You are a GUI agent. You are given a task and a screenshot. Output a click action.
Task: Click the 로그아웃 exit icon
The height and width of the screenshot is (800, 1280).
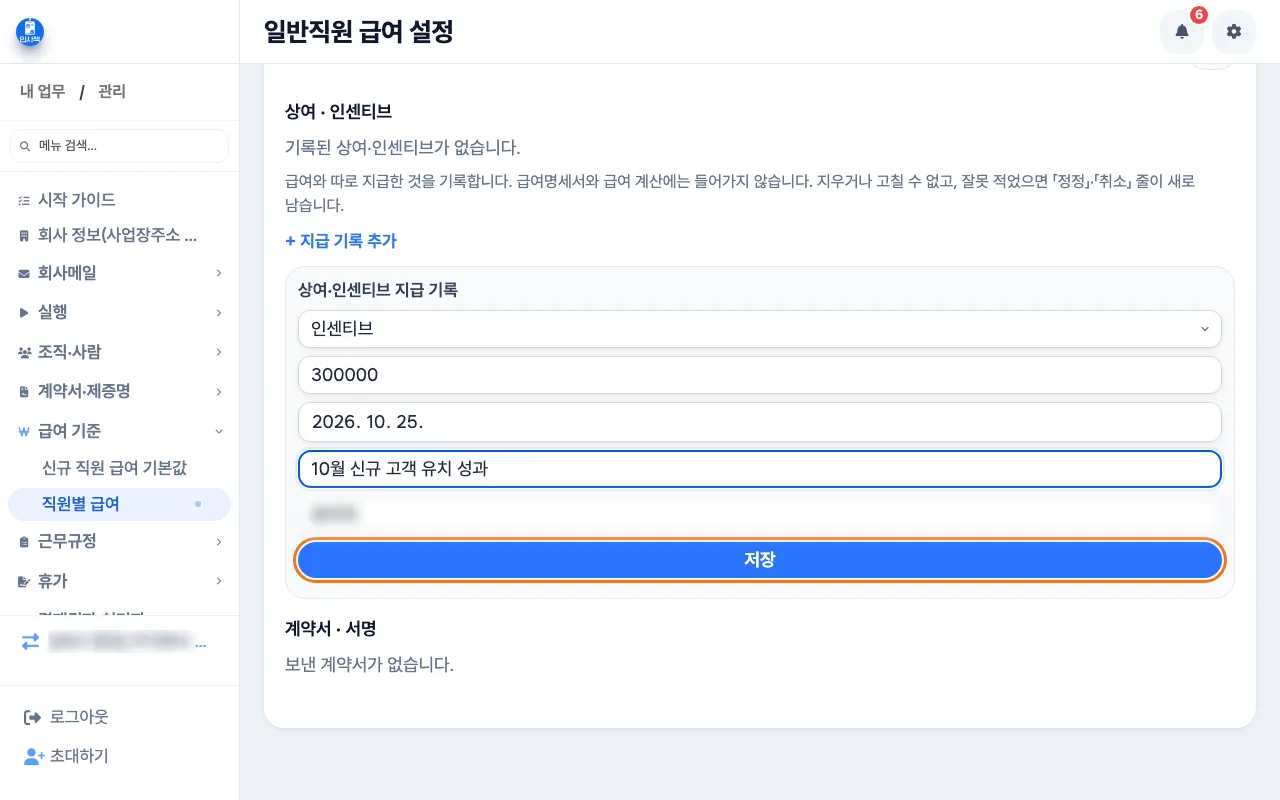32,717
